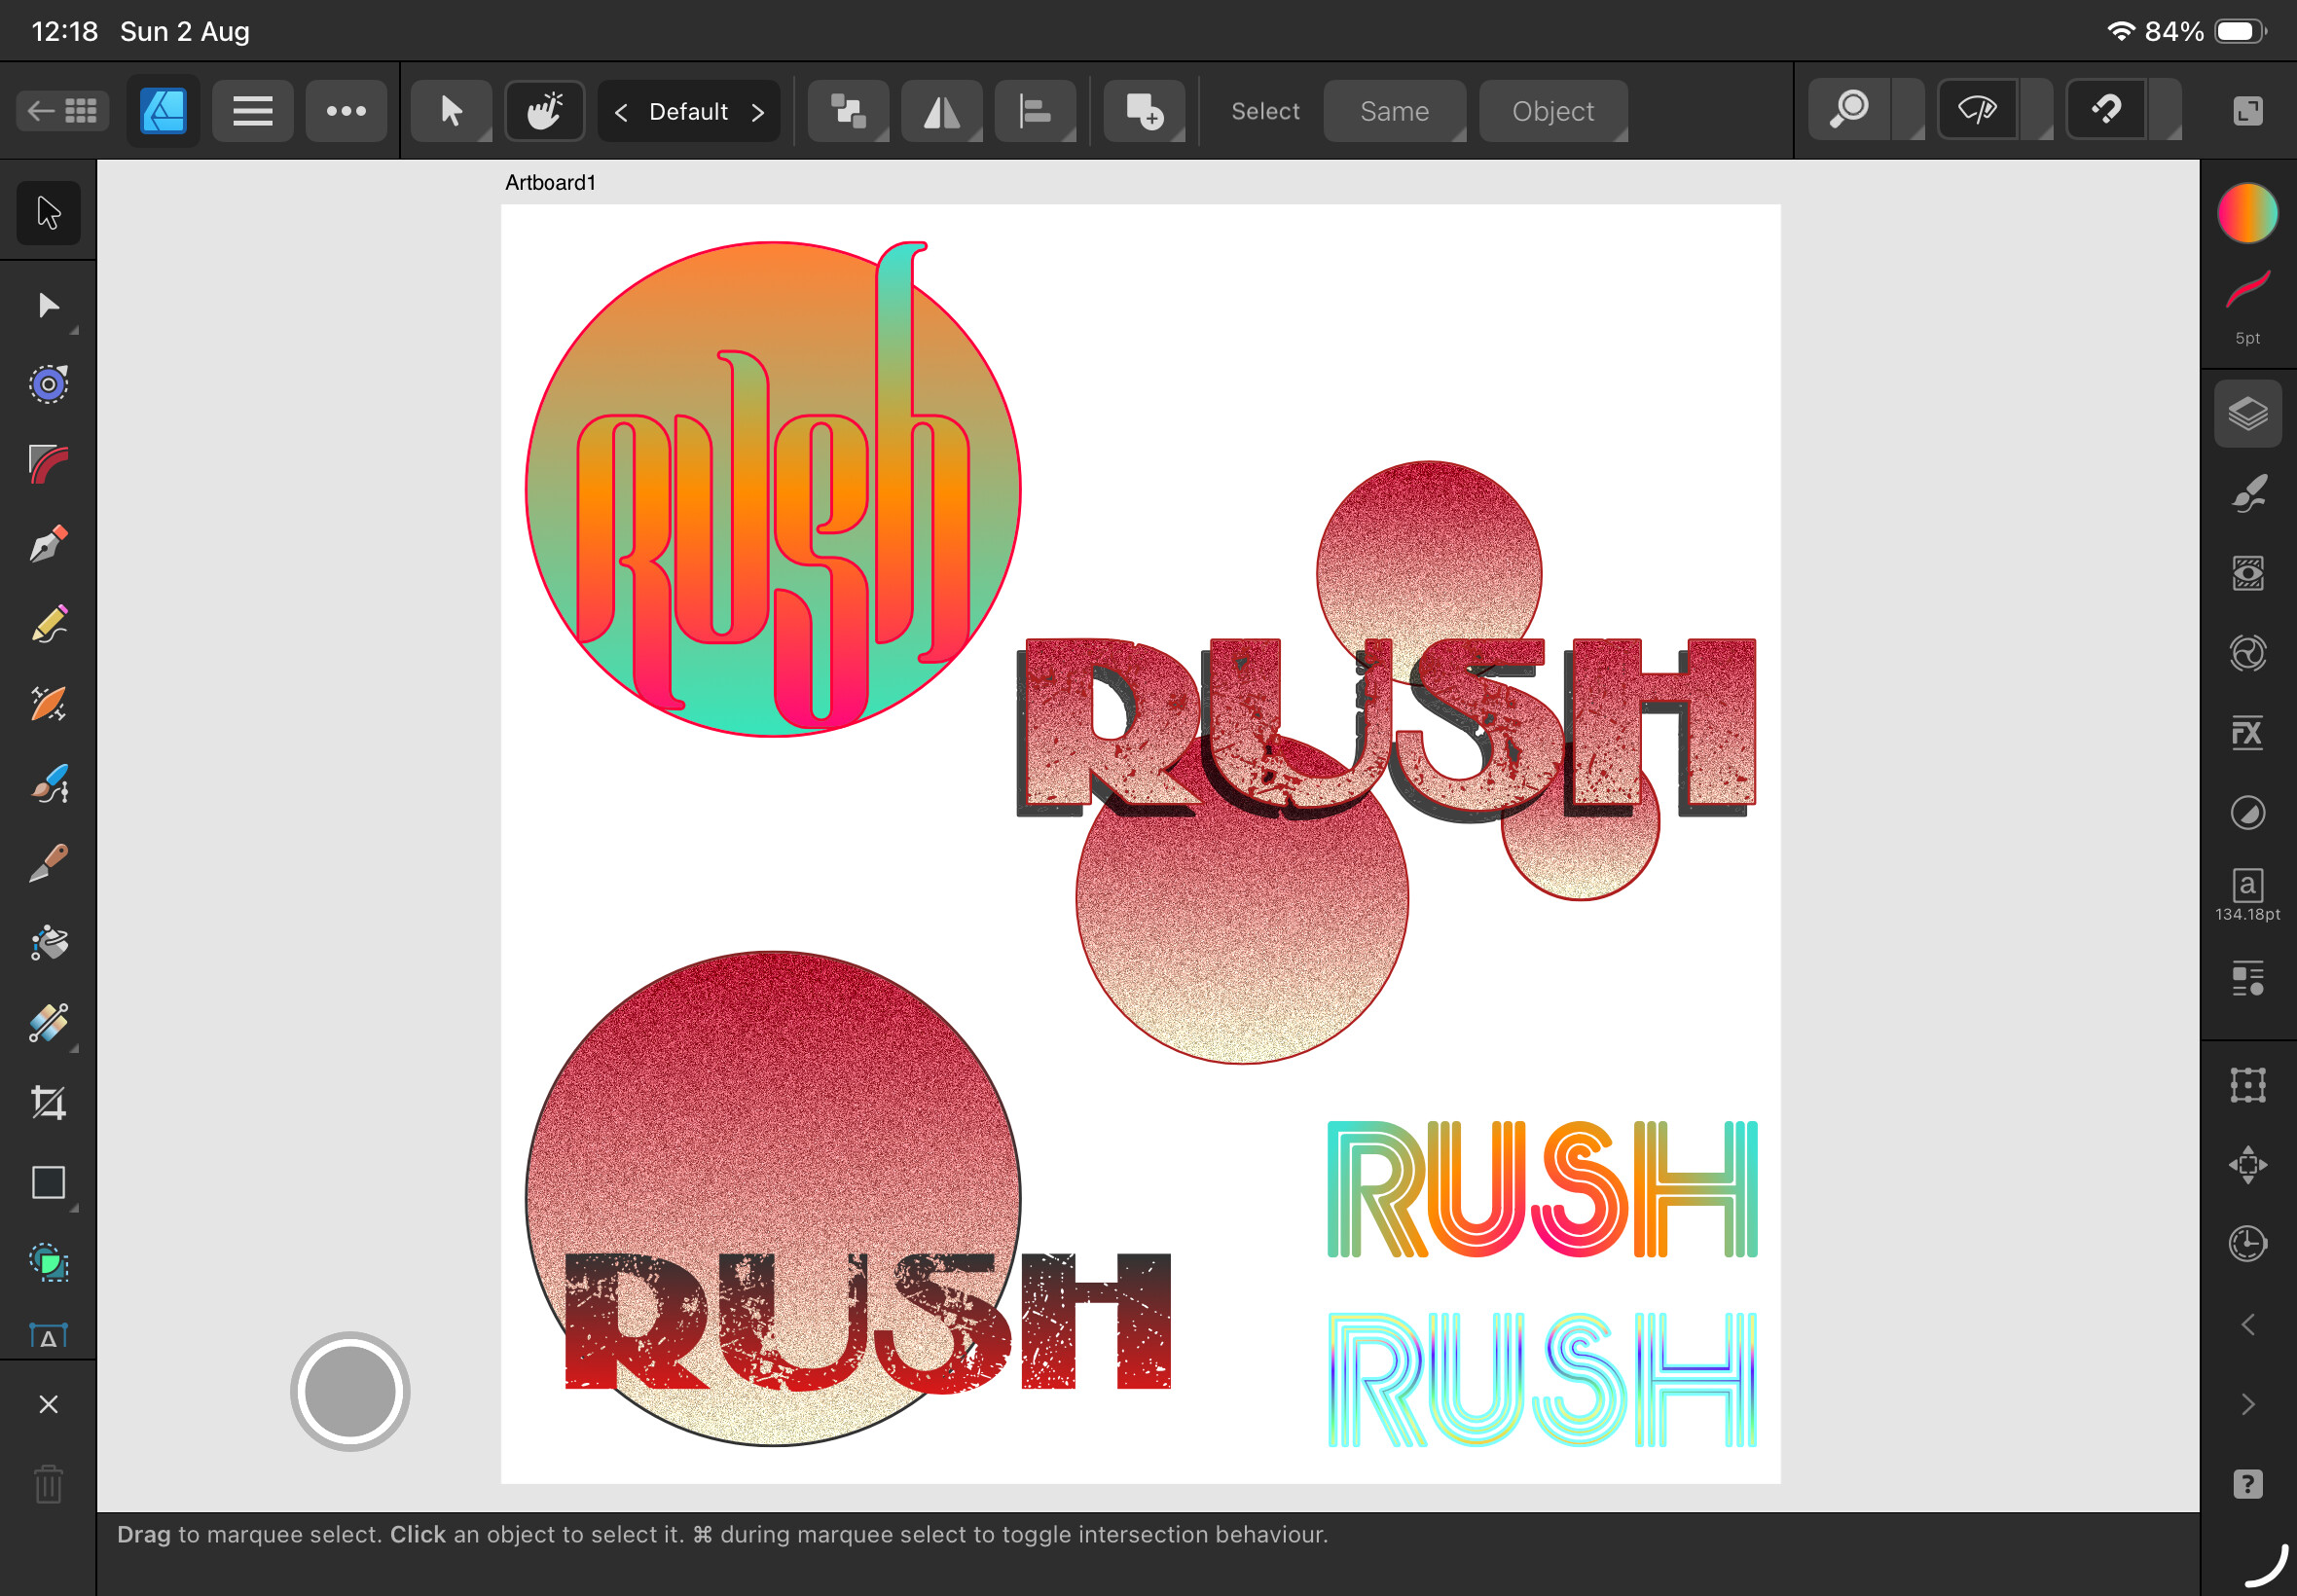Pick the orange leaf-shaped tool with sparkles
This screenshot has width=2297, height=1596.
point(48,704)
